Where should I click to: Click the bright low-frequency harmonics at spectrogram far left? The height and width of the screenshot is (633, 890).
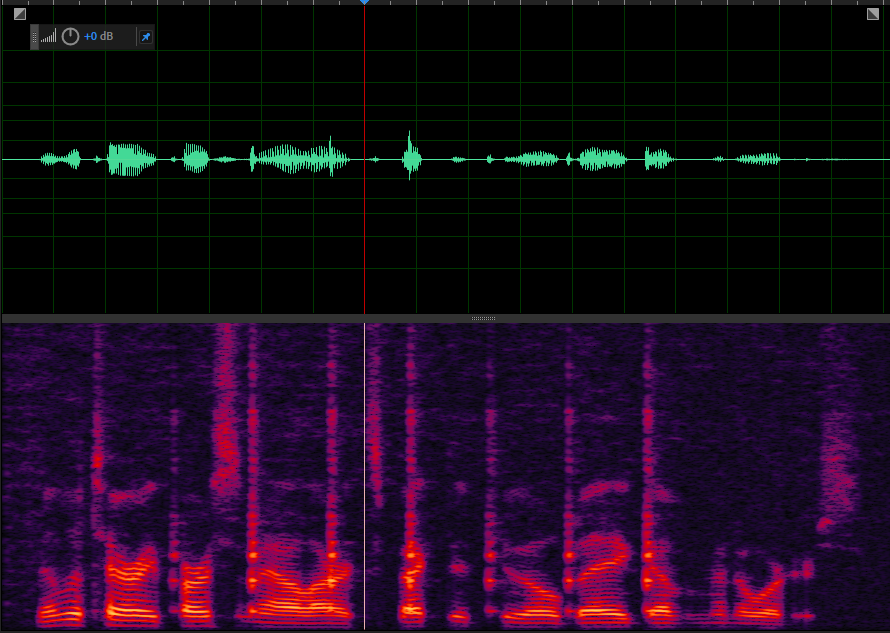pyautogui.click(x=58, y=600)
